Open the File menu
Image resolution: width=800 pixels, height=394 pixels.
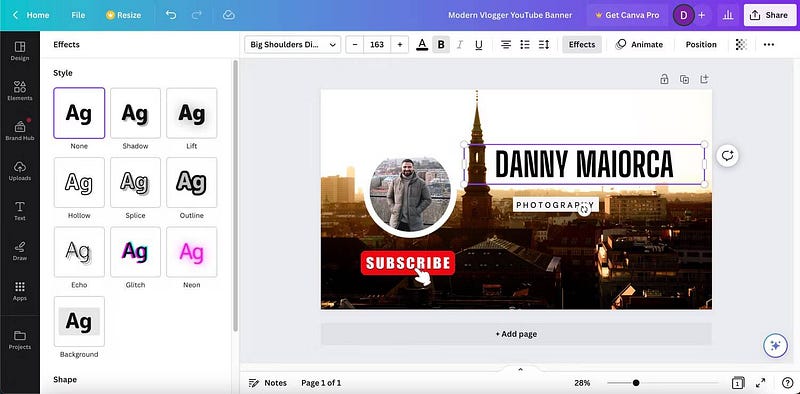point(78,15)
